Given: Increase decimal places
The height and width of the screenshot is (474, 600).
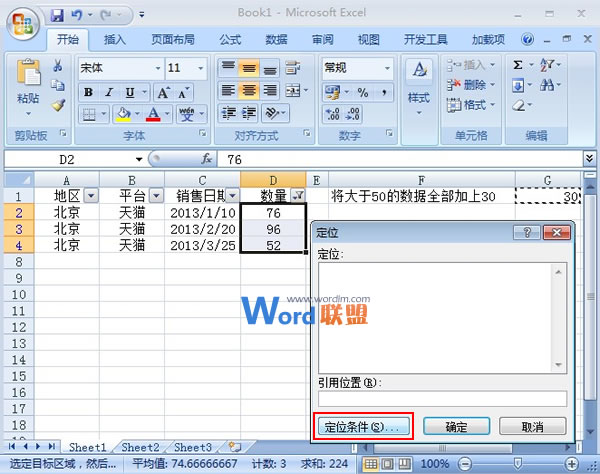Looking at the screenshot, I should (x=333, y=114).
